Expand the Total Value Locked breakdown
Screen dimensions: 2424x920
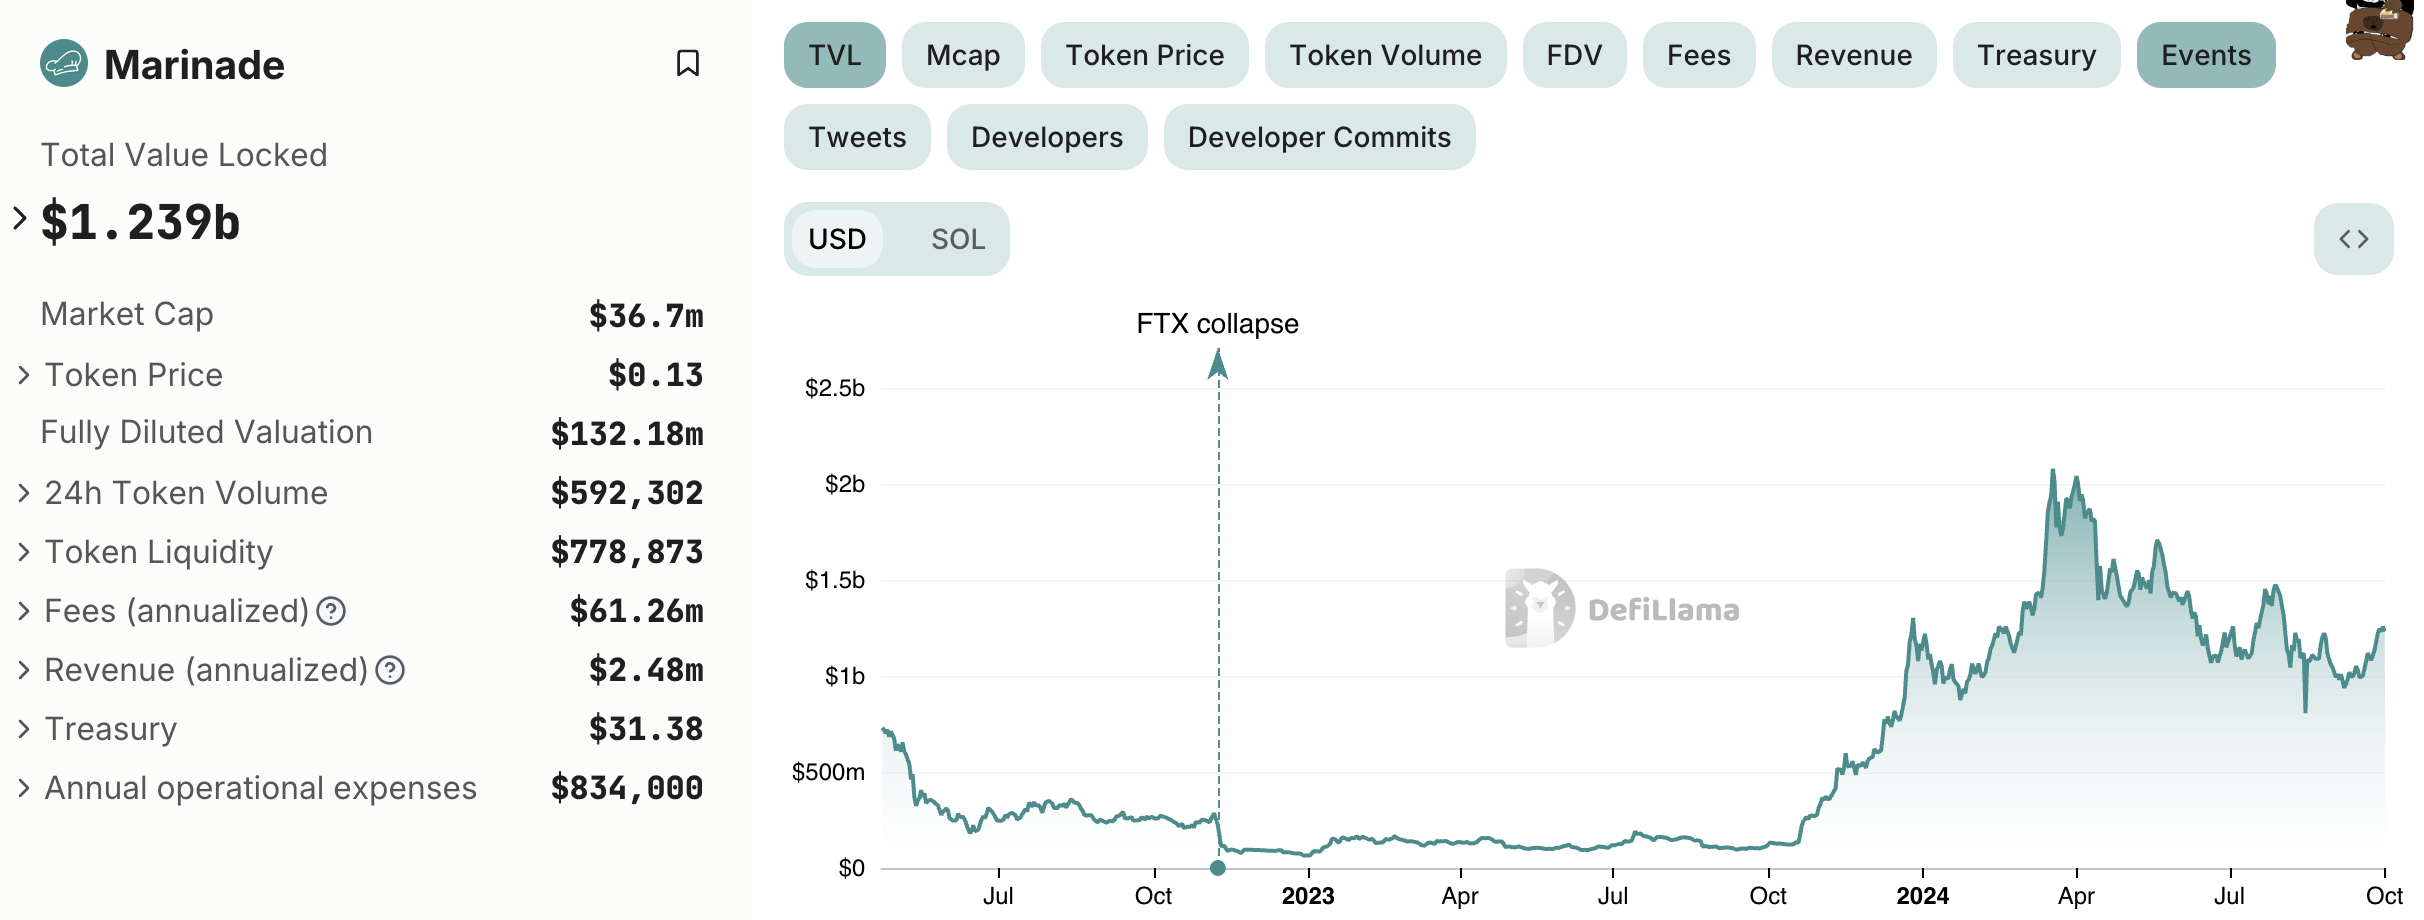tap(20, 218)
